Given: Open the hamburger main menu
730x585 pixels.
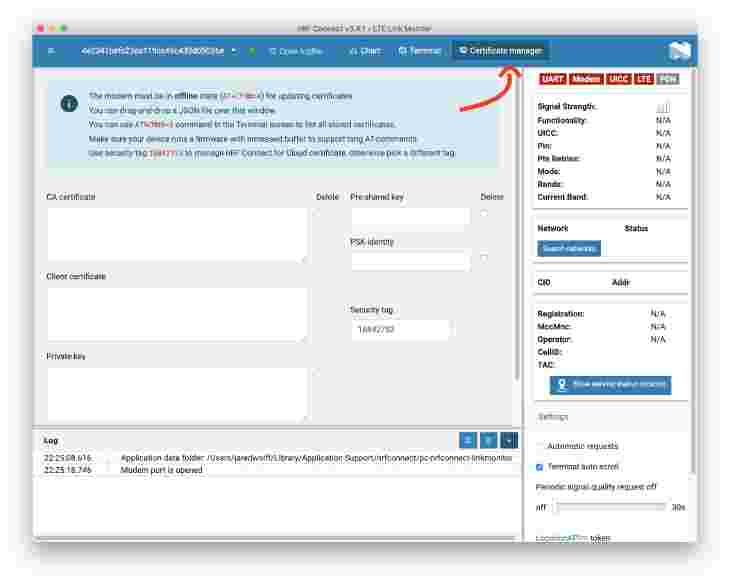Looking at the screenshot, I should coord(51,51).
